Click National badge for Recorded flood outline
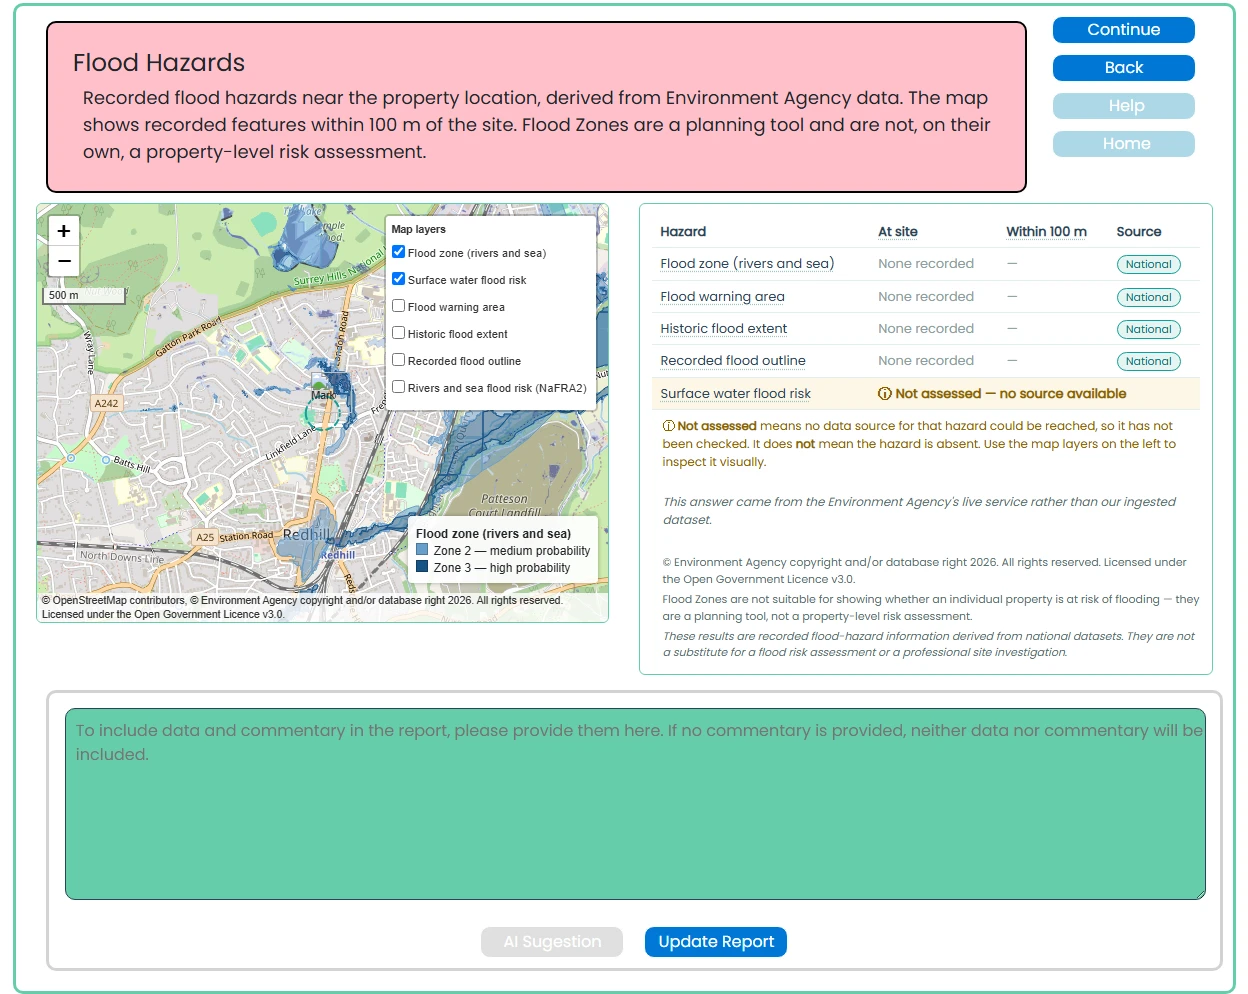1248x994 pixels. (x=1148, y=362)
